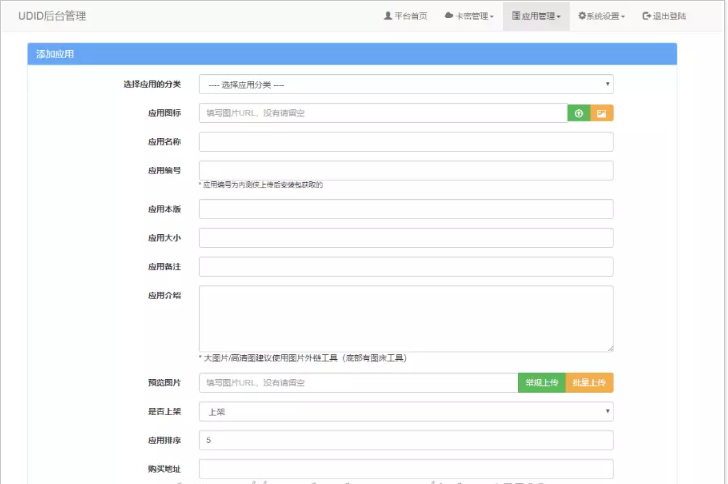Expand the 系统设置 menu
This screenshot has height=484, width=728.
[601, 16]
